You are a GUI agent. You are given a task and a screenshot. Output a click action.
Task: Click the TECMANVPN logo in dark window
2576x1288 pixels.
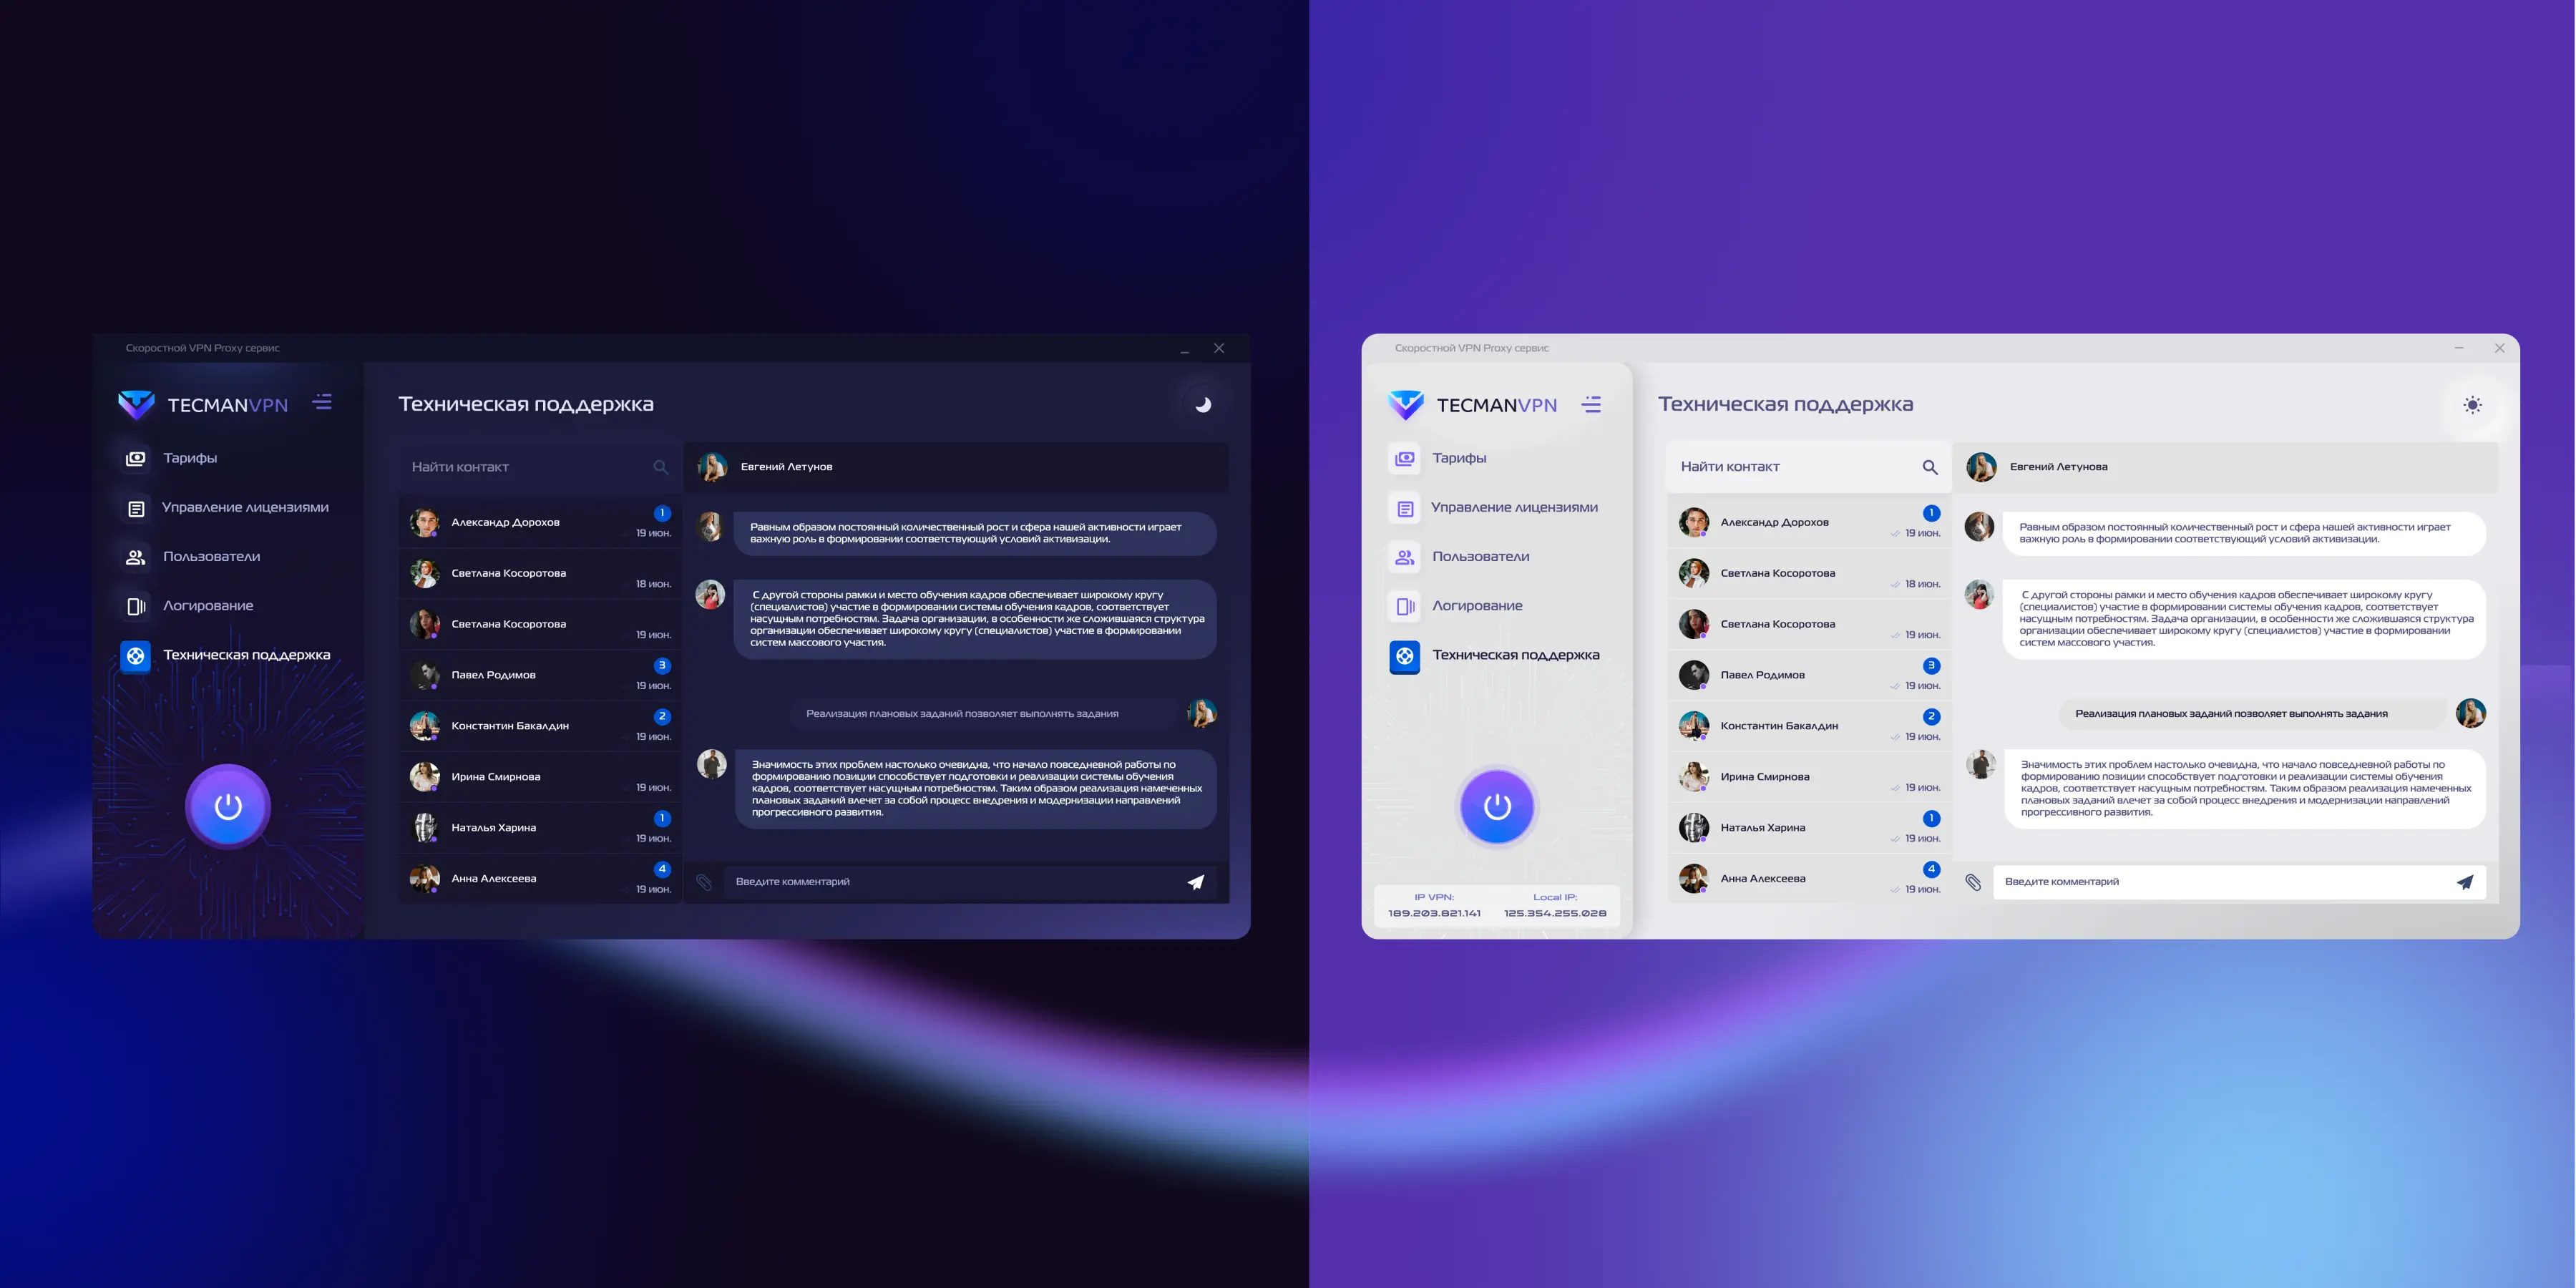(x=203, y=405)
